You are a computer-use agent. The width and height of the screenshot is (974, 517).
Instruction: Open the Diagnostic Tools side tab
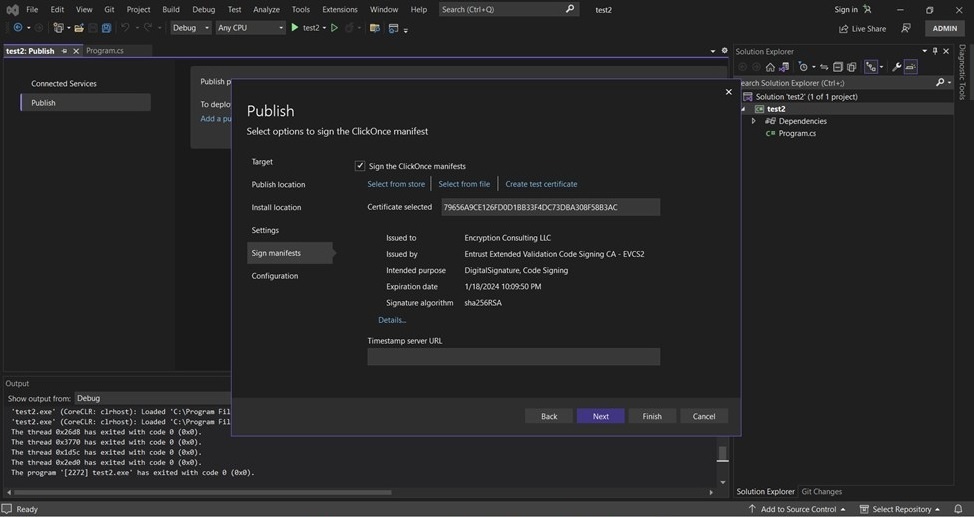[x=962, y=72]
